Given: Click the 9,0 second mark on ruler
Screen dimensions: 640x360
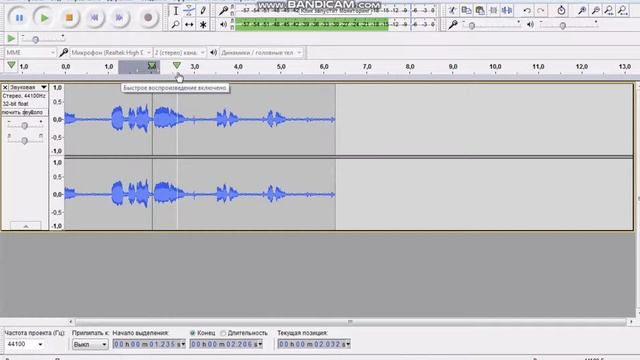Looking at the screenshot, I should tap(453, 67).
